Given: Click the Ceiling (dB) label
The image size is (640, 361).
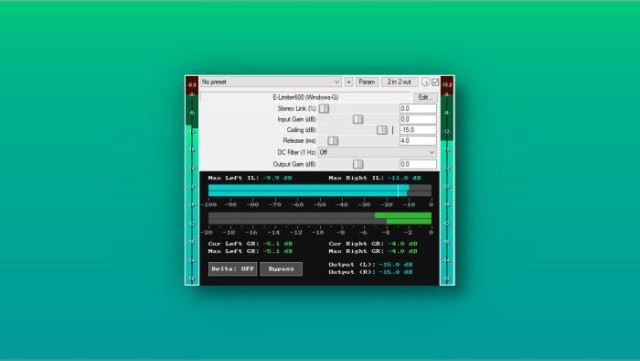Looking at the screenshot, I should tap(301, 130).
